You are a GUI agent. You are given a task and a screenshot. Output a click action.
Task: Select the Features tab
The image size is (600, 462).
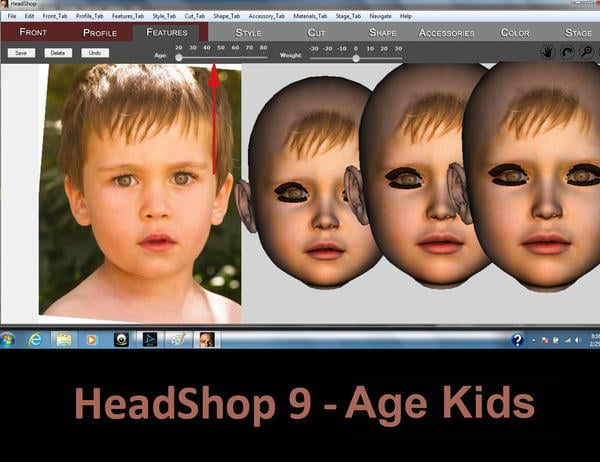[x=167, y=32]
